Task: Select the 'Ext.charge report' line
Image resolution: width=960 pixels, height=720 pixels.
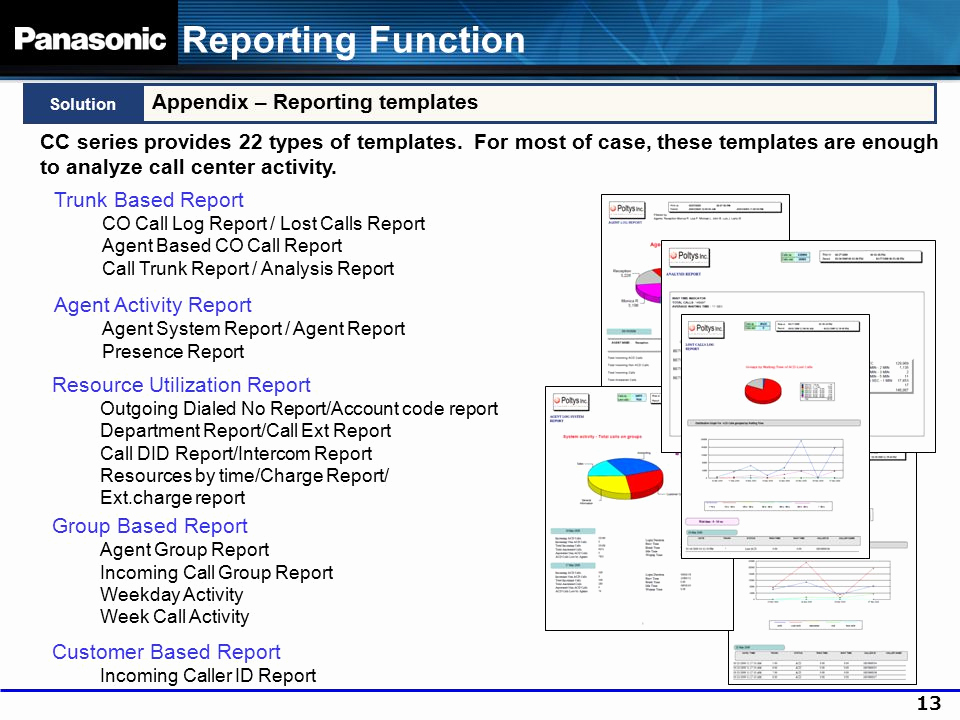Action: [173, 498]
